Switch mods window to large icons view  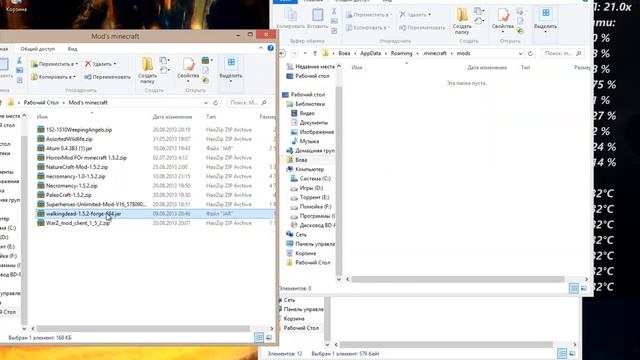pos(584,288)
